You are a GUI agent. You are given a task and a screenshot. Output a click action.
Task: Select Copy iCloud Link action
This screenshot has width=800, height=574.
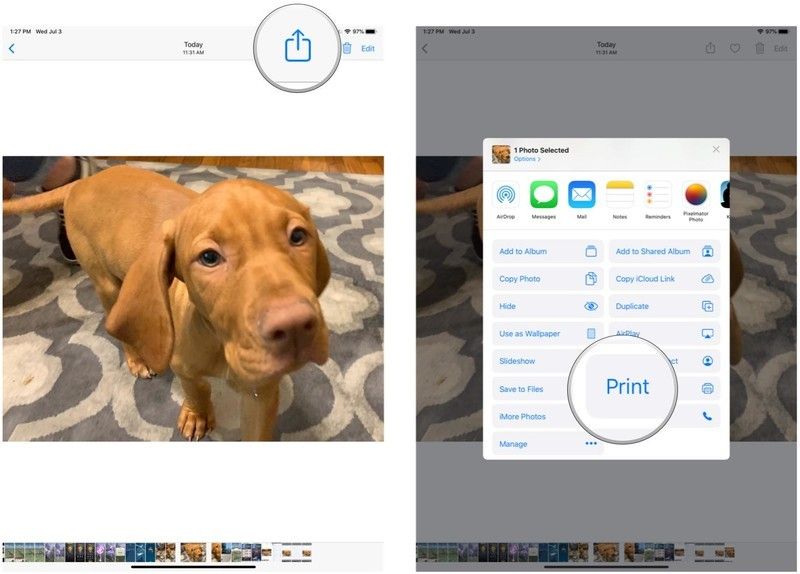pyautogui.click(x=664, y=279)
